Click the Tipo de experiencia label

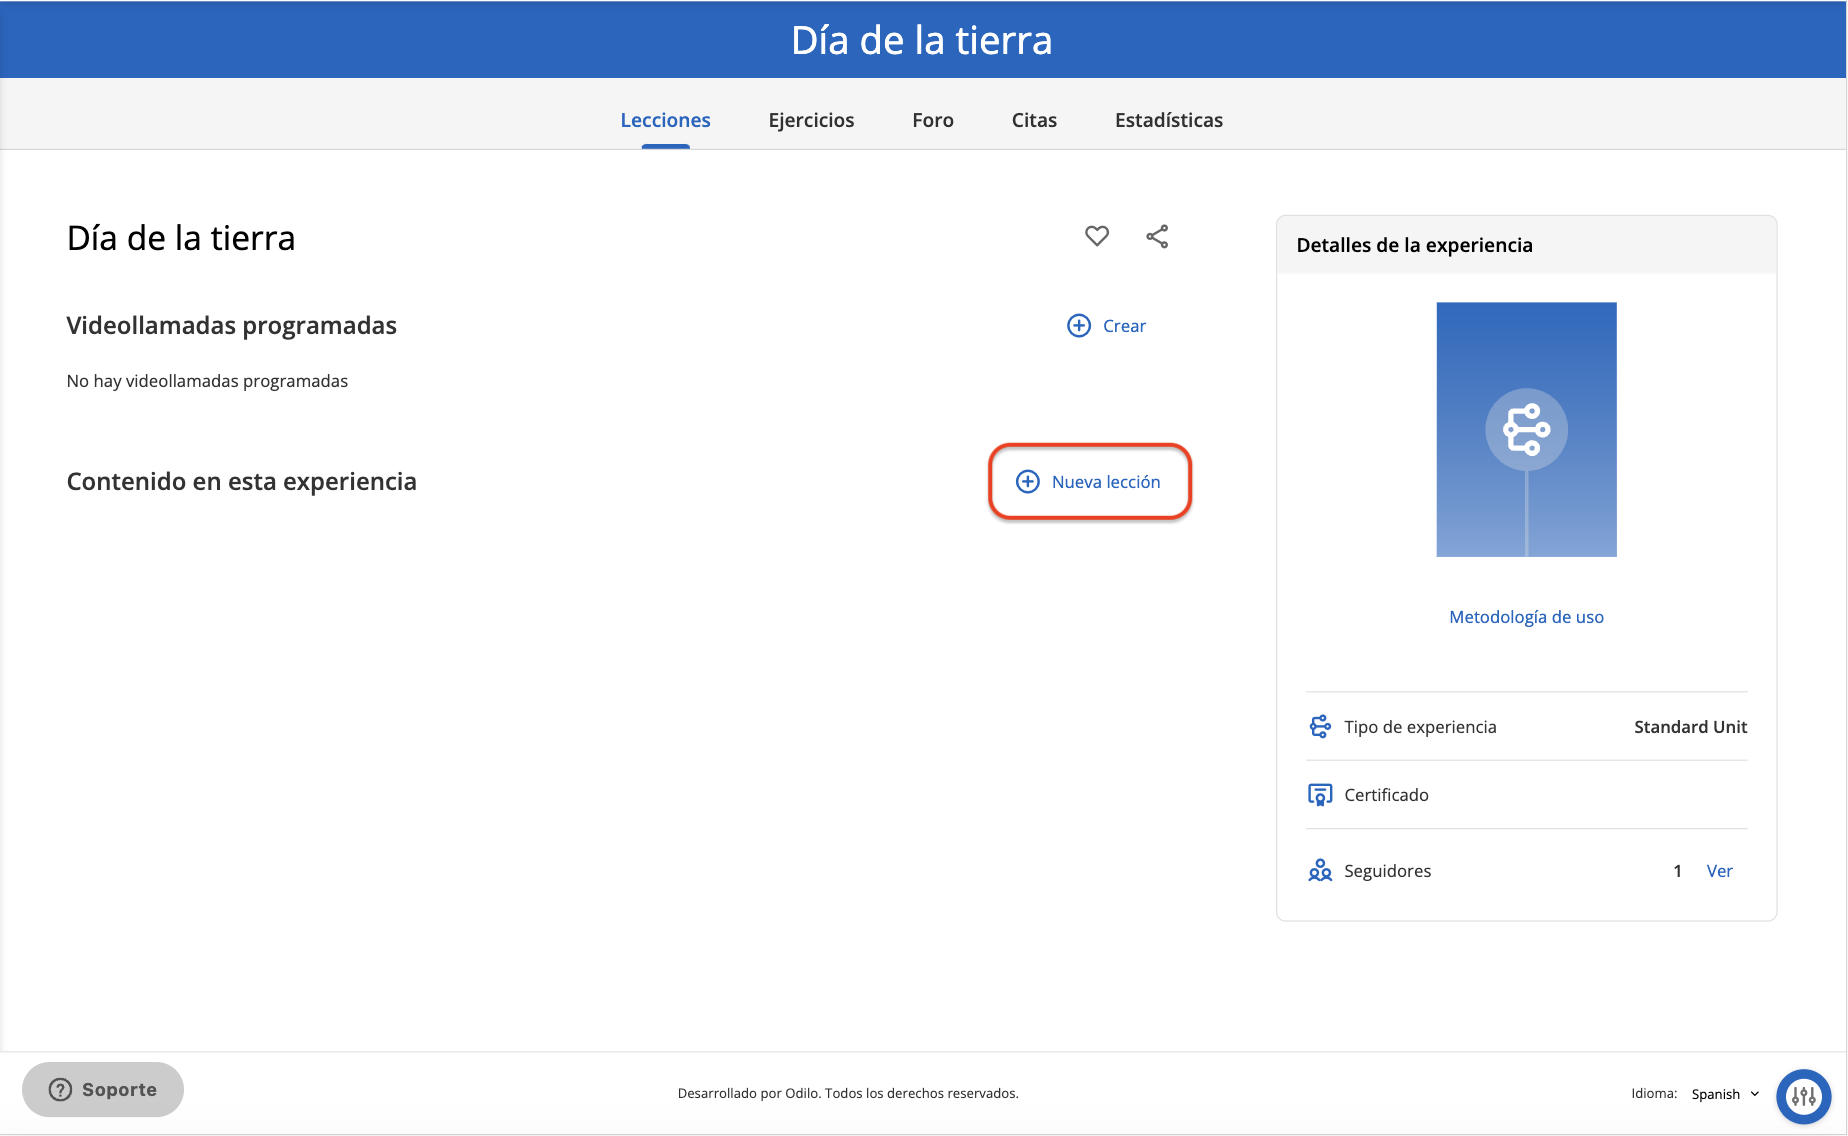pos(1420,727)
